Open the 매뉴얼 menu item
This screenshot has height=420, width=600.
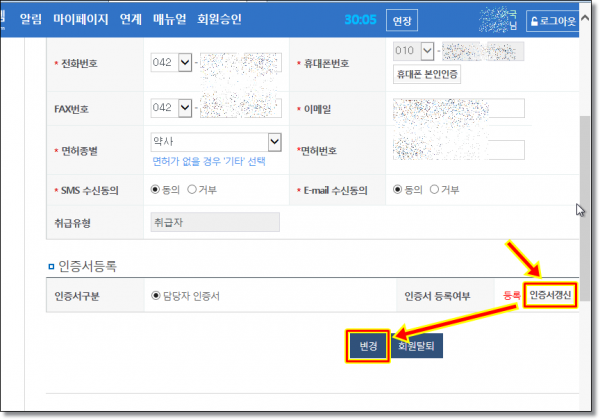coord(167,19)
